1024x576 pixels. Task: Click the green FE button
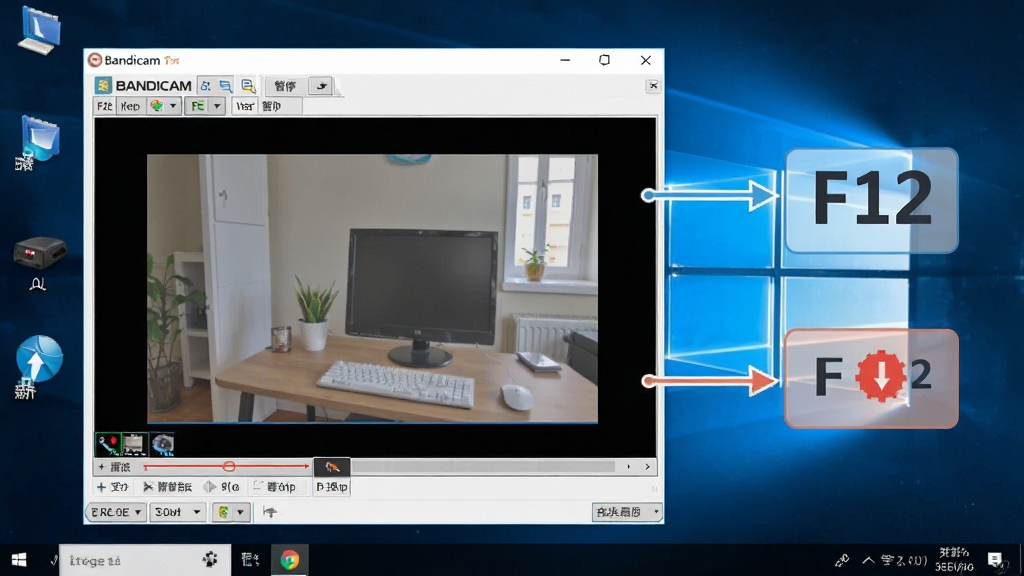(x=198, y=106)
